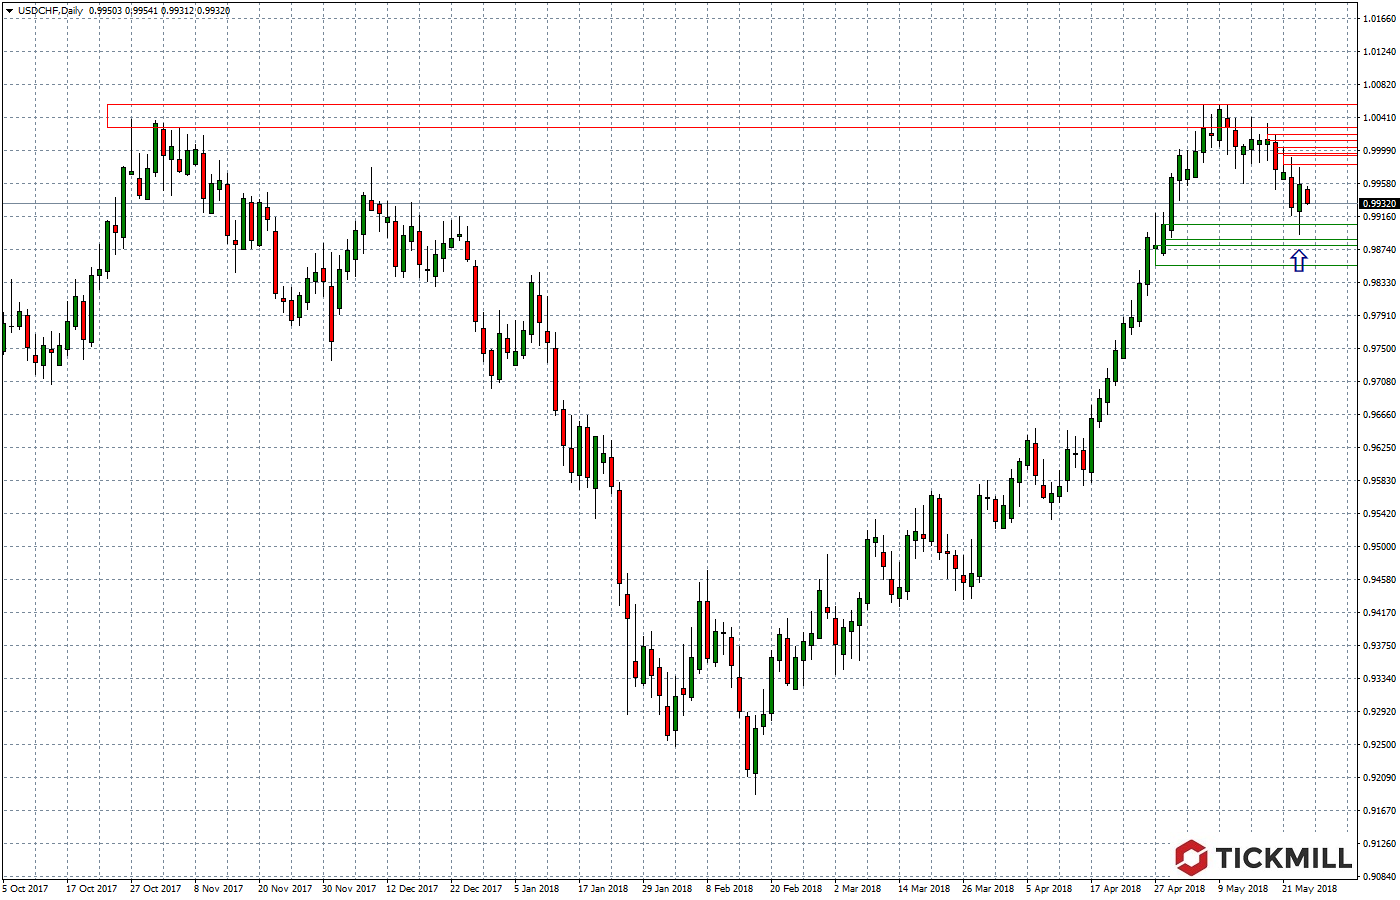
Task: Click the 20 Nov 2017 date label
Action: (x=285, y=888)
